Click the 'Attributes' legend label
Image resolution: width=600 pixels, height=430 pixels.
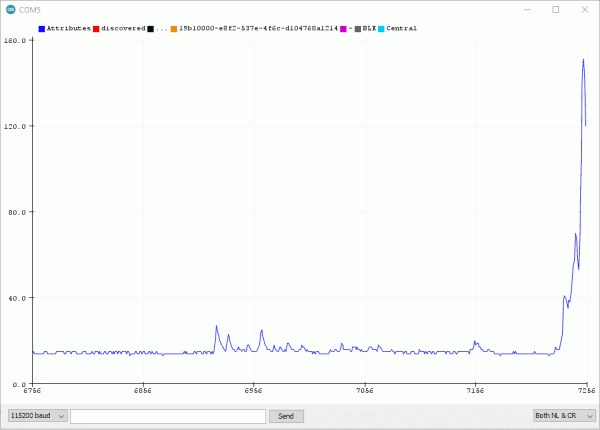(x=68, y=28)
